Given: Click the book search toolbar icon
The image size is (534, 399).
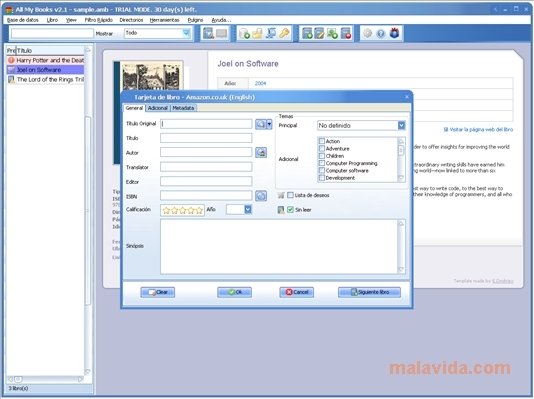Looking at the screenshot, I should (x=208, y=33).
